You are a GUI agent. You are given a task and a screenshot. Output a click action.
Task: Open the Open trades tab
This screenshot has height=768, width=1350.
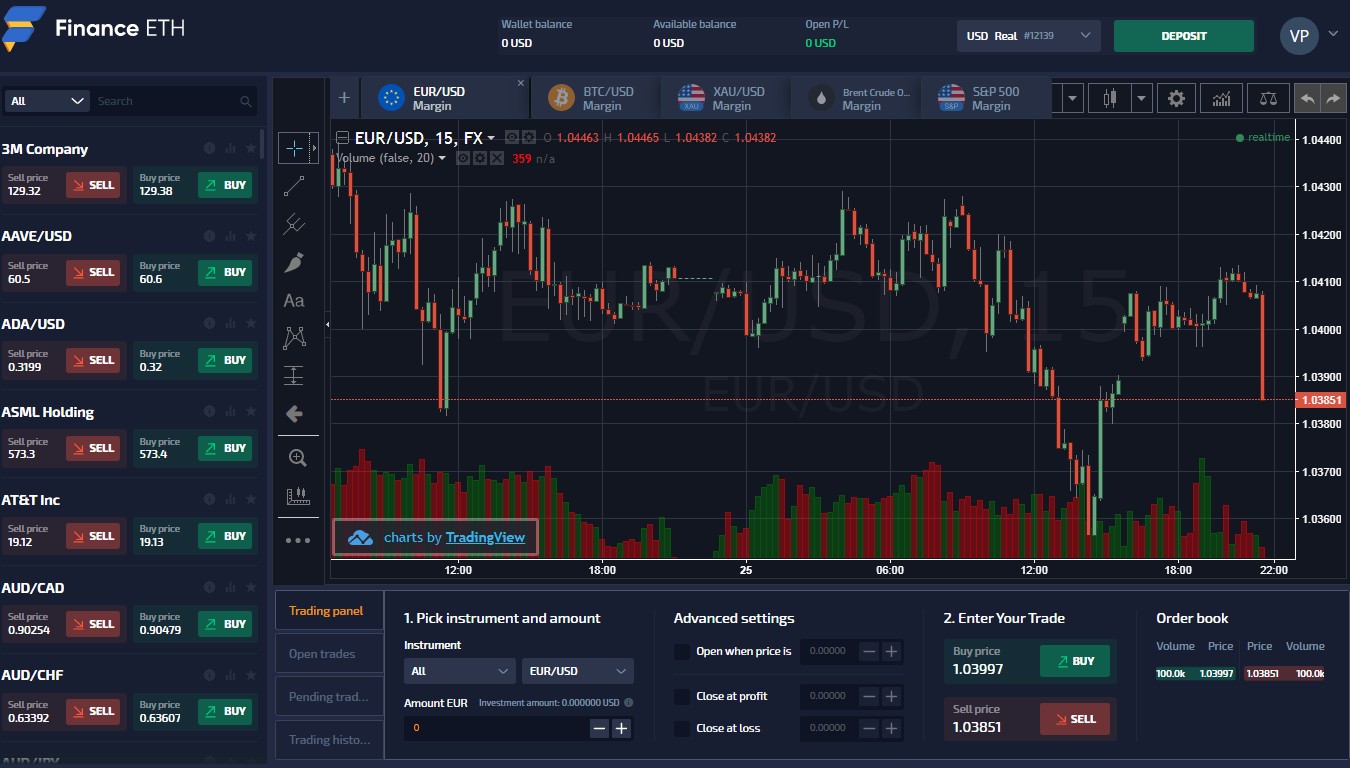click(x=329, y=654)
